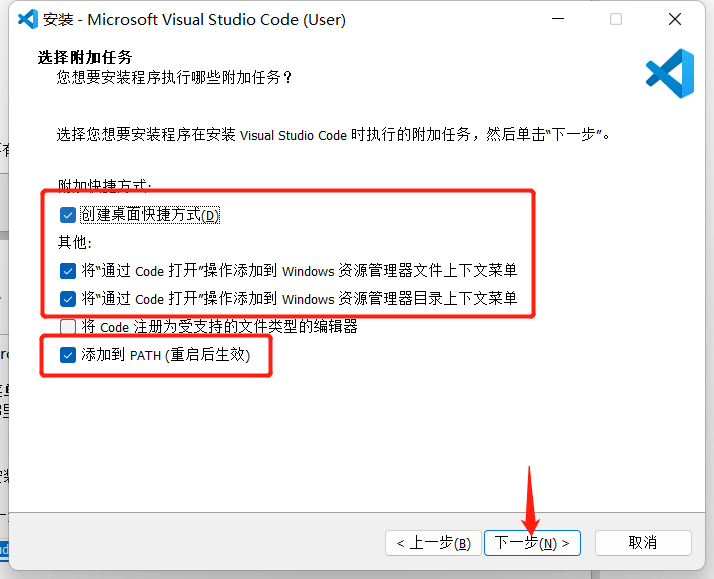Click the text 您想要安装程序执行哪些附加任务？
This screenshot has height=579, width=714.
(174, 77)
